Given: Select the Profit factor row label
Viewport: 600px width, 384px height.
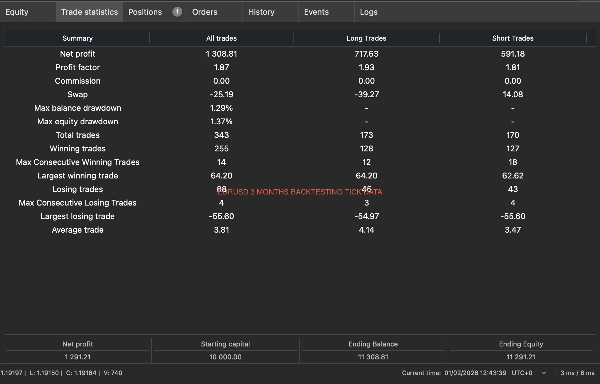Looking at the screenshot, I should coord(77,67).
